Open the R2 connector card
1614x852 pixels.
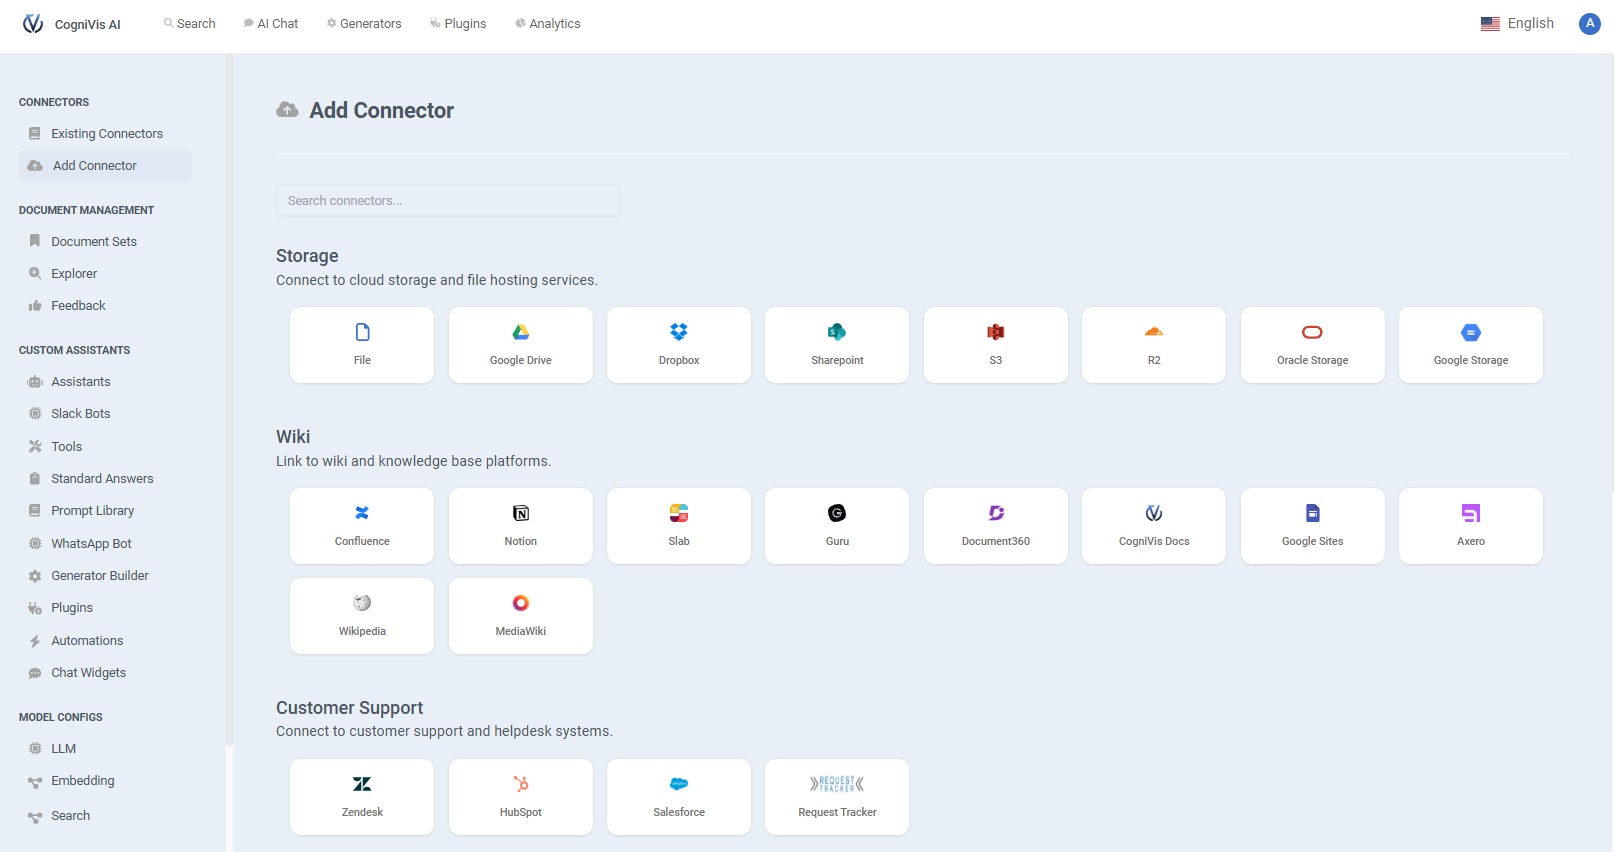pos(1154,345)
